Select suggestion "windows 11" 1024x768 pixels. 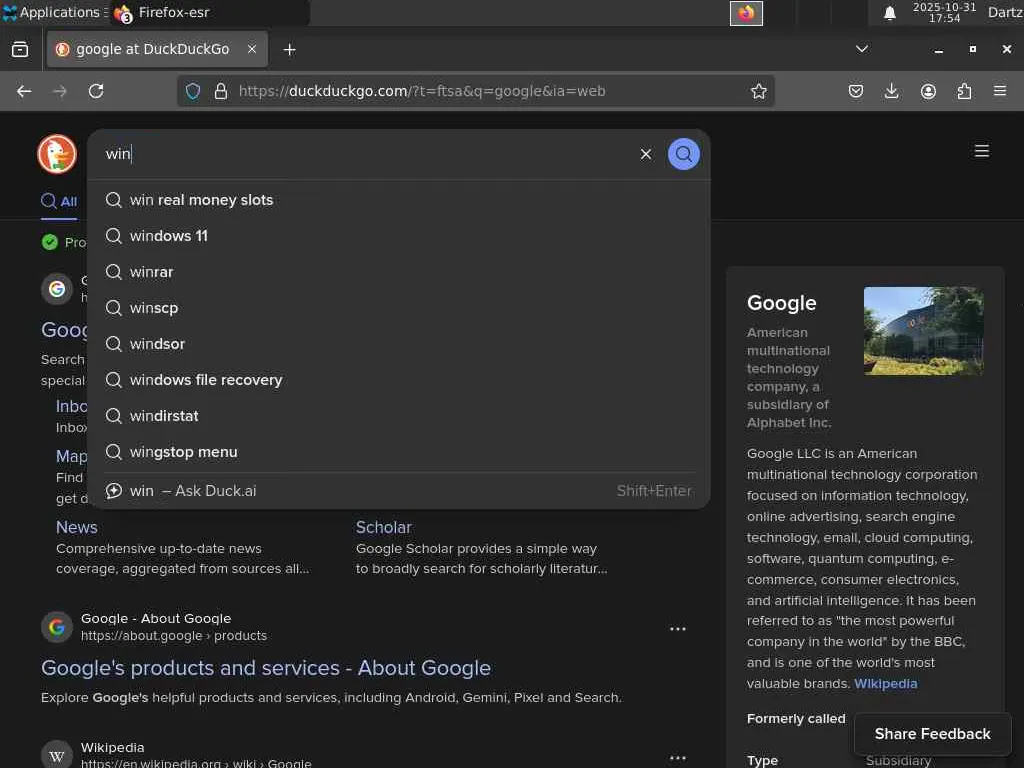point(399,236)
